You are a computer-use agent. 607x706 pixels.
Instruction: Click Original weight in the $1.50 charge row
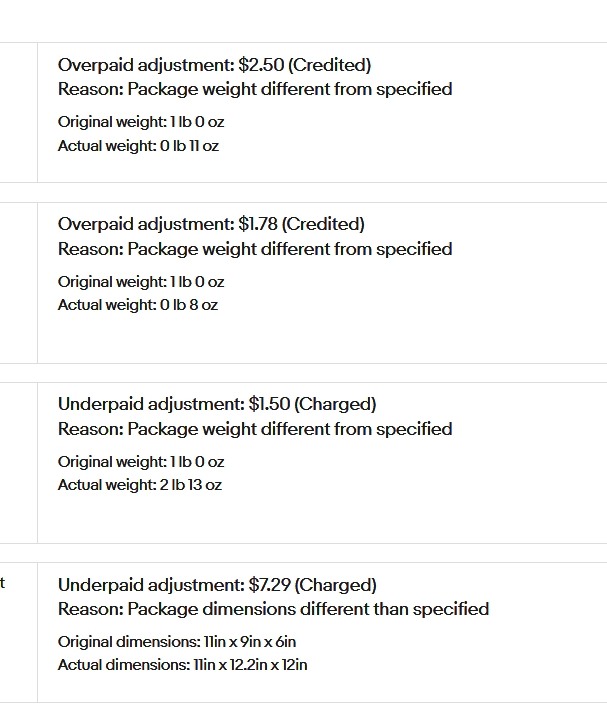[x=141, y=462]
